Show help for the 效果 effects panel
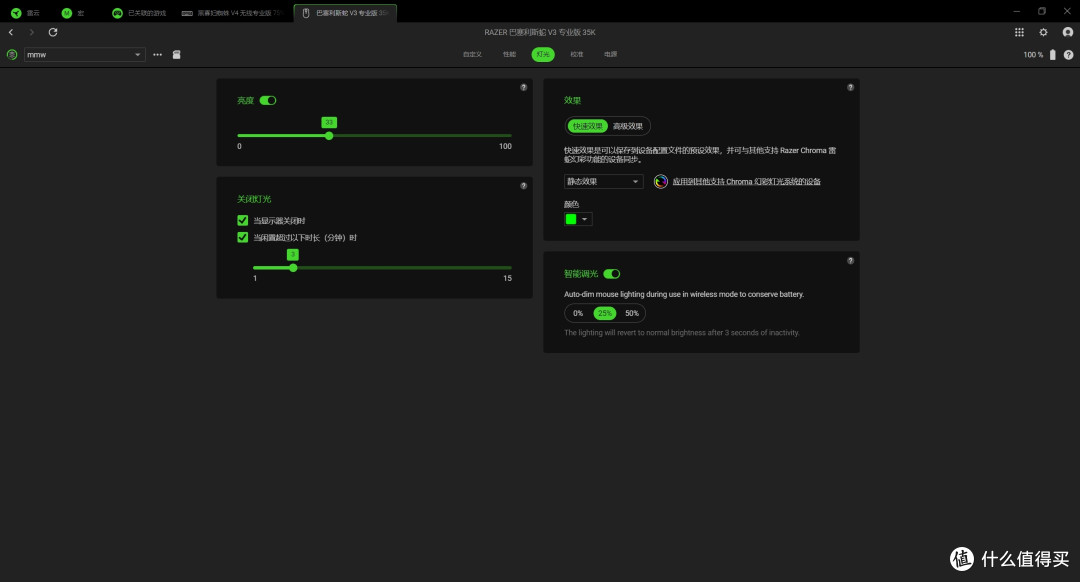Viewport: 1080px width, 582px height. coord(851,87)
